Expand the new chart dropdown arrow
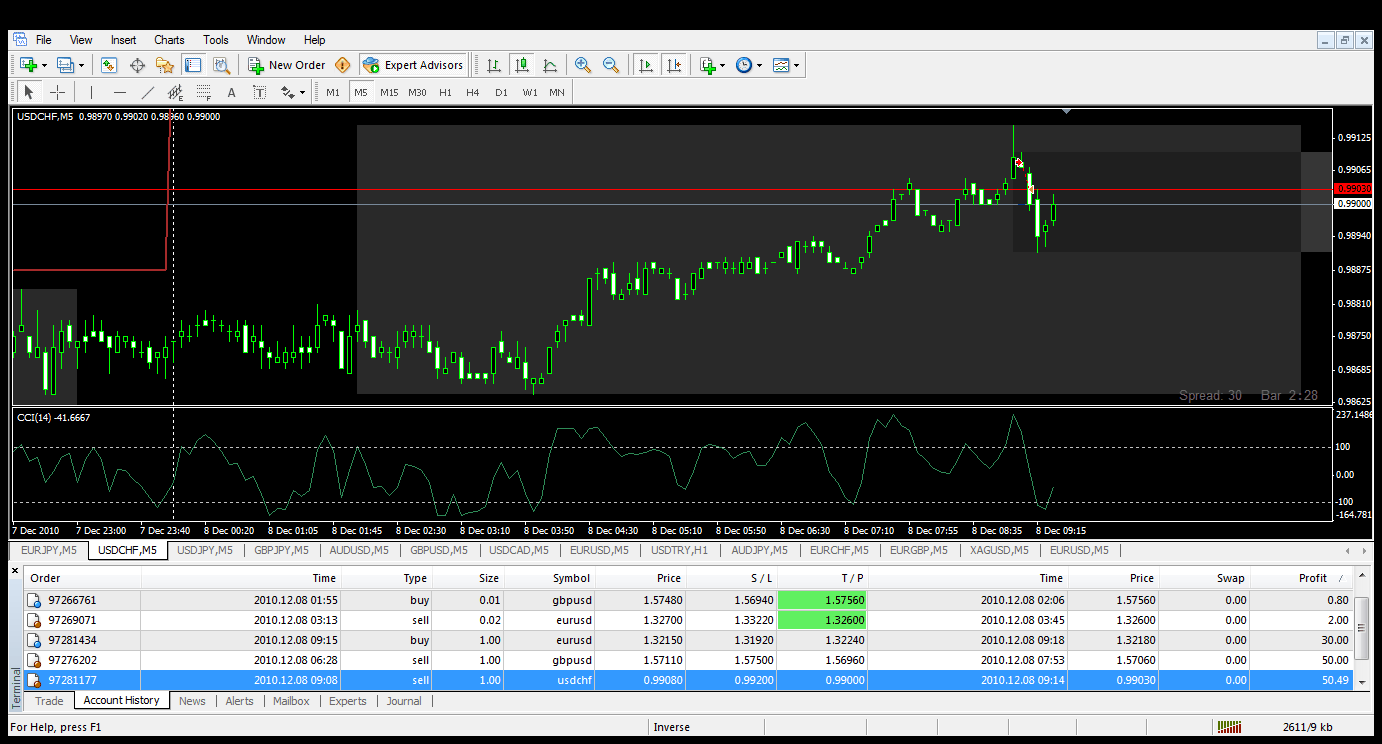The width and height of the screenshot is (1382, 744). 45,65
